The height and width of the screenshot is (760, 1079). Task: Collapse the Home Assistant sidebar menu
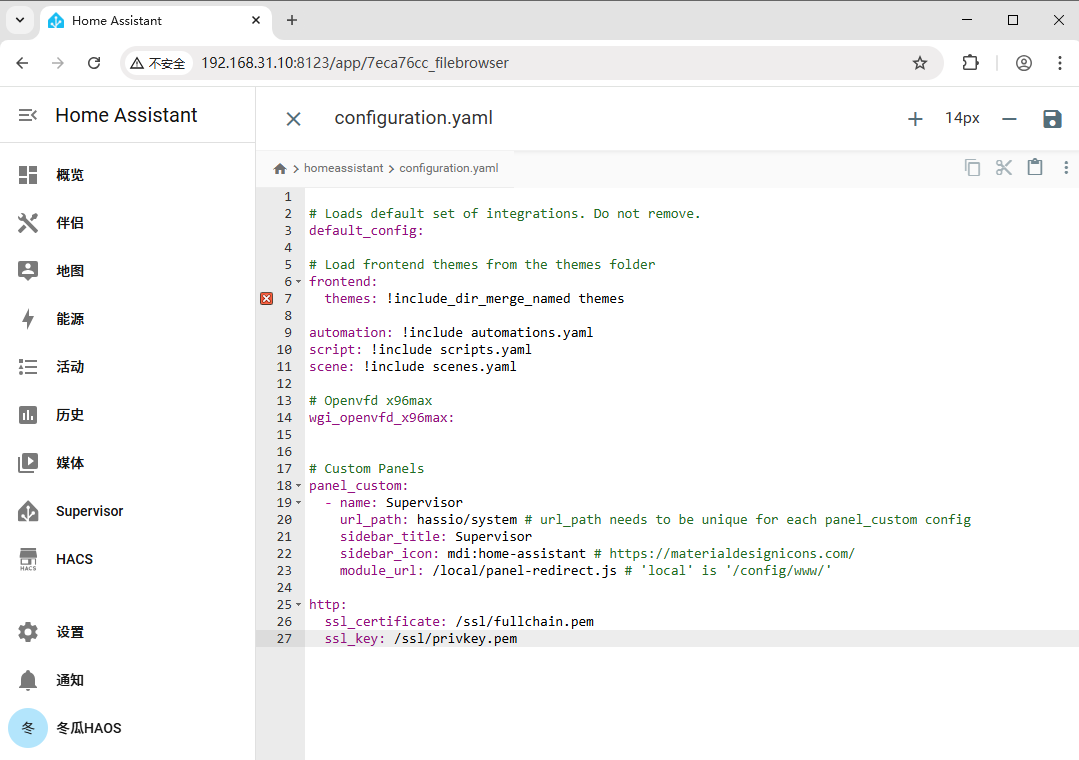[x=28, y=115]
